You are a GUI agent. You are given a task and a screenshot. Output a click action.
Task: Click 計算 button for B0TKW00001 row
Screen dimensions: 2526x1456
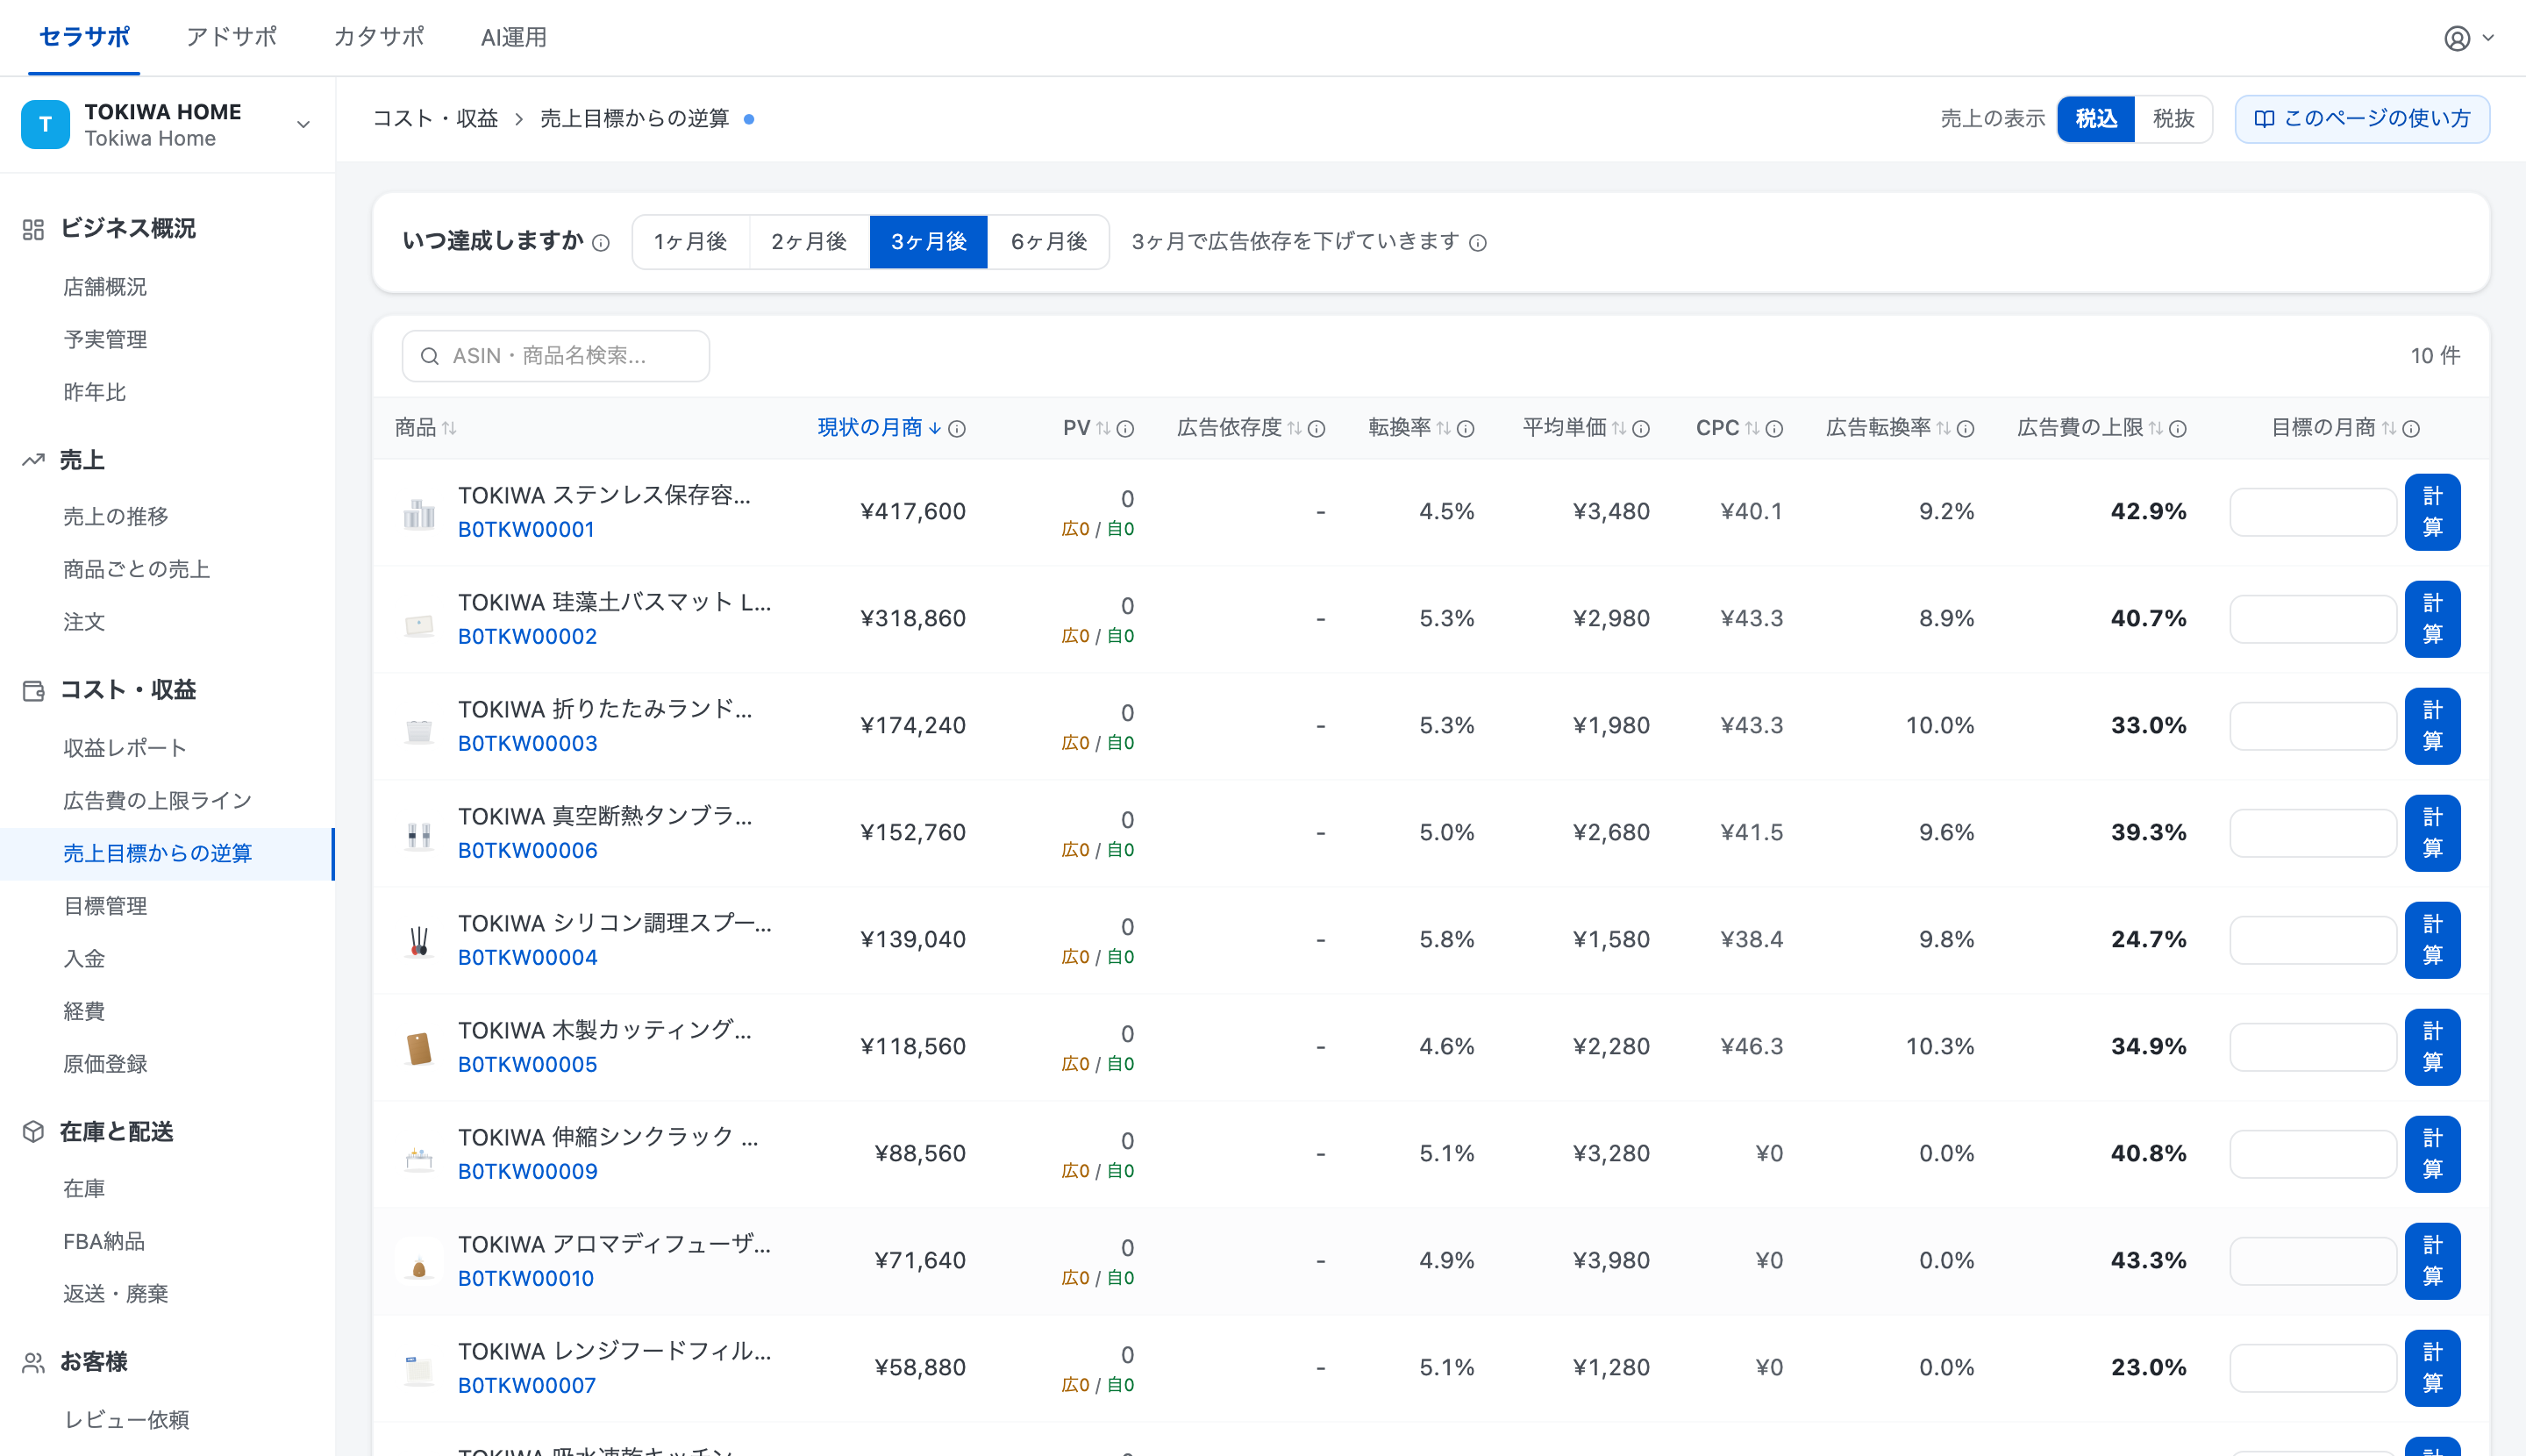pyautogui.click(x=2432, y=512)
